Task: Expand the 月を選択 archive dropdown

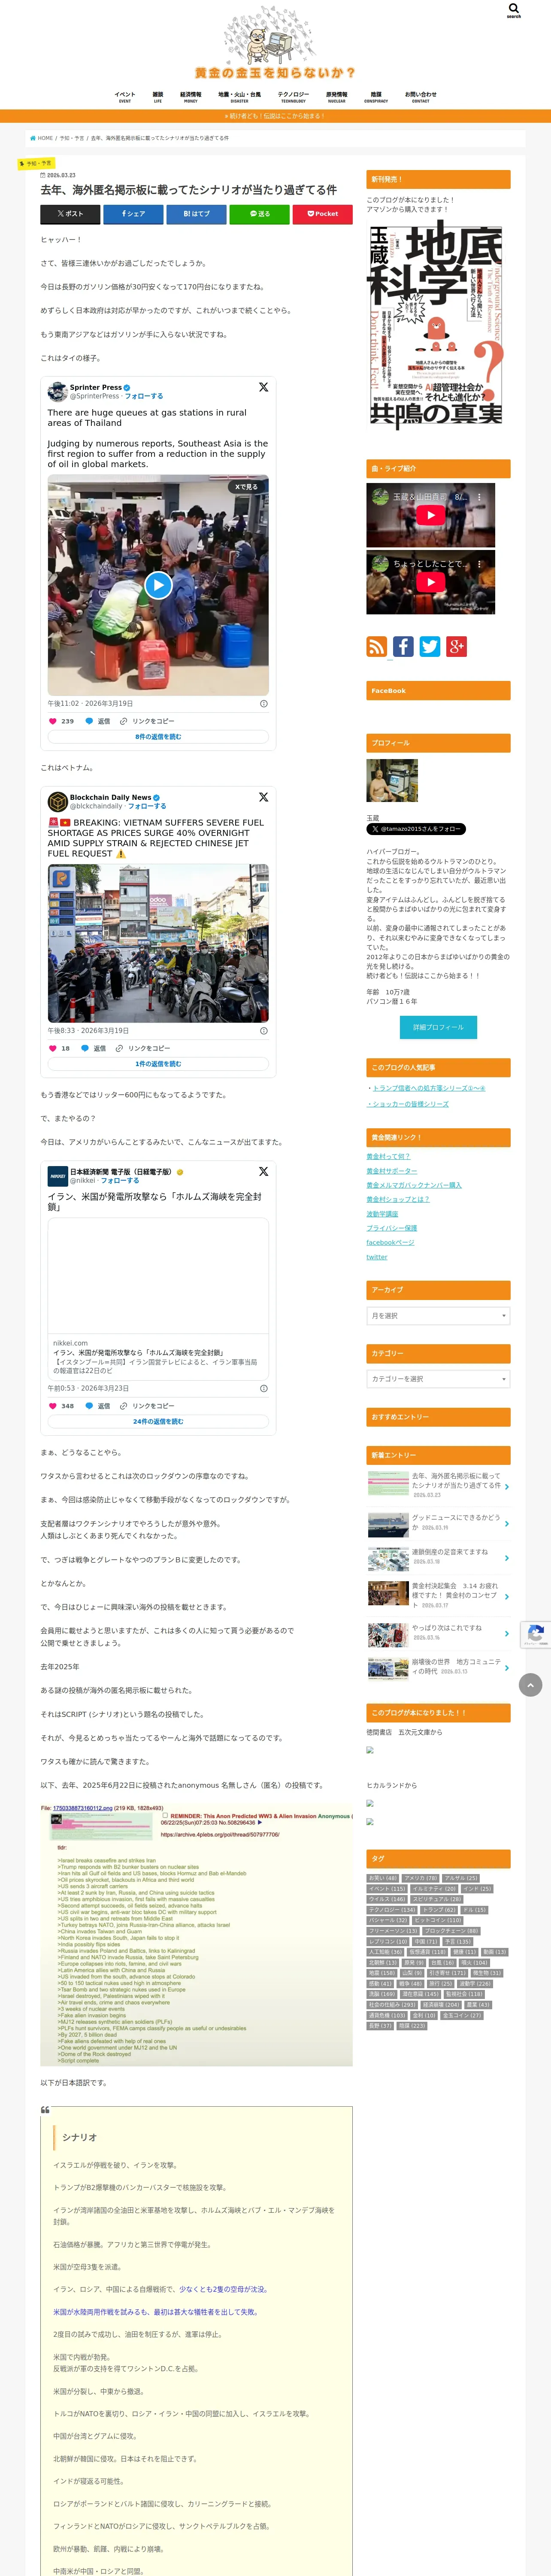Action: 438,1315
